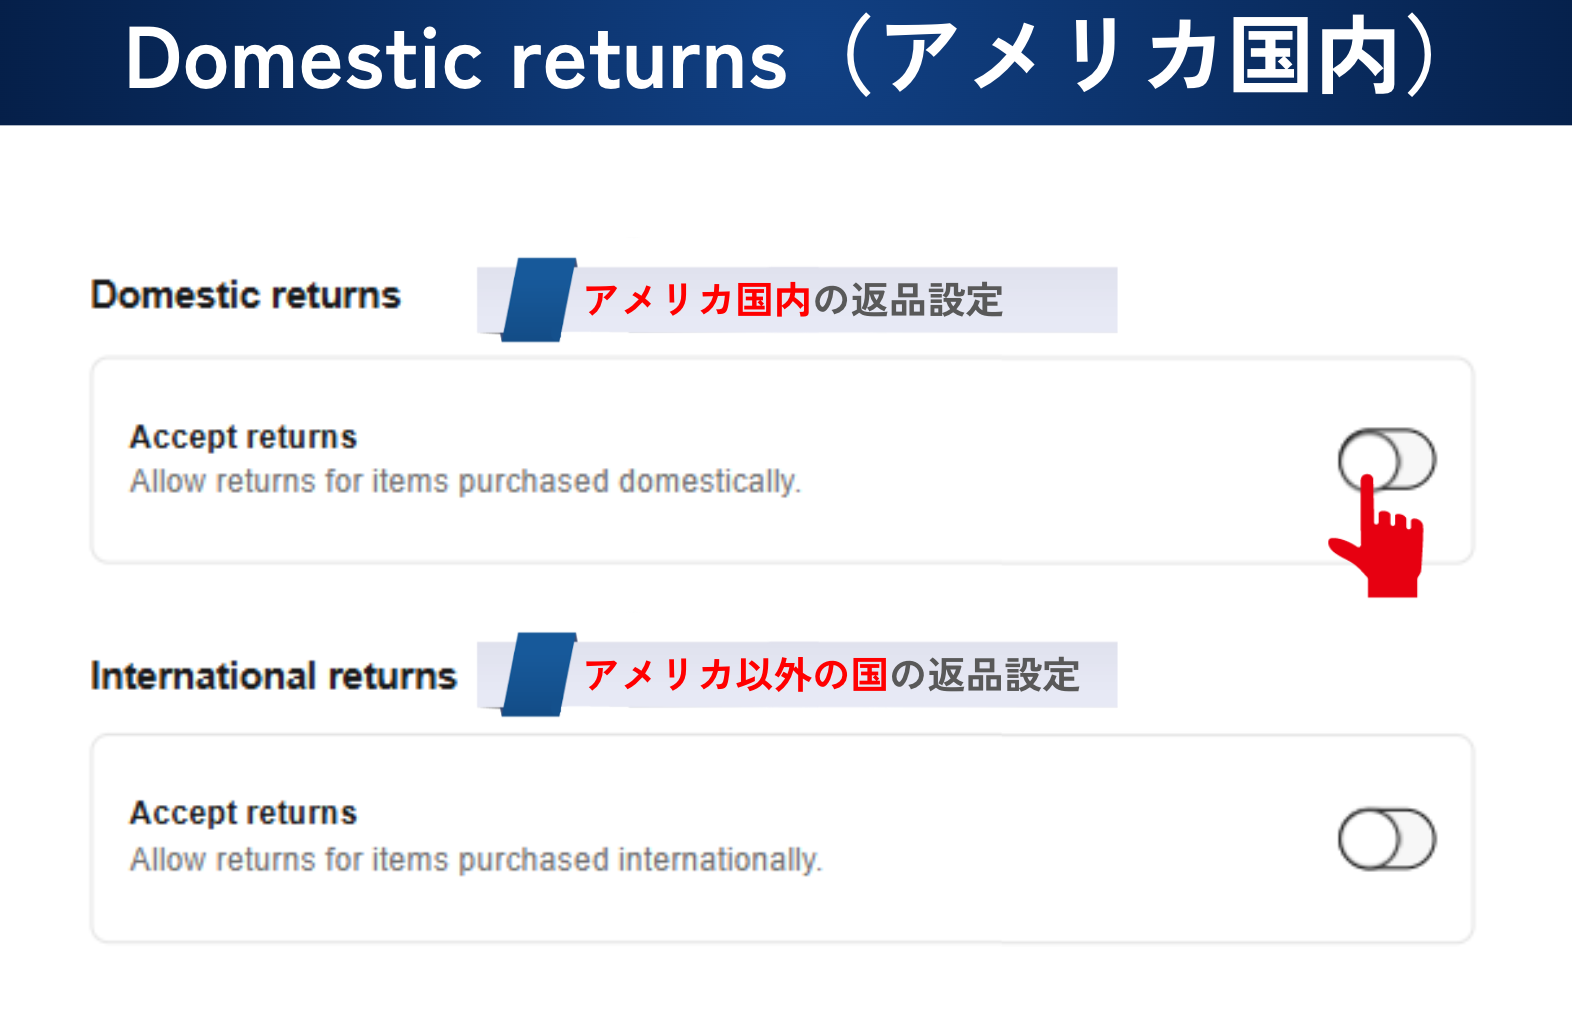This screenshot has width=1572, height=1034.
Task: Enable the domestic Accept returns toggle
Action: click(x=1387, y=459)
